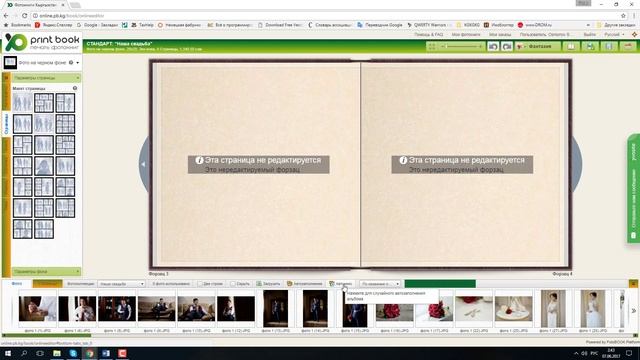Select the silhouette portrait layout in fourth row
Viewport: 640px width, 360px height.
tap(44, 166)
